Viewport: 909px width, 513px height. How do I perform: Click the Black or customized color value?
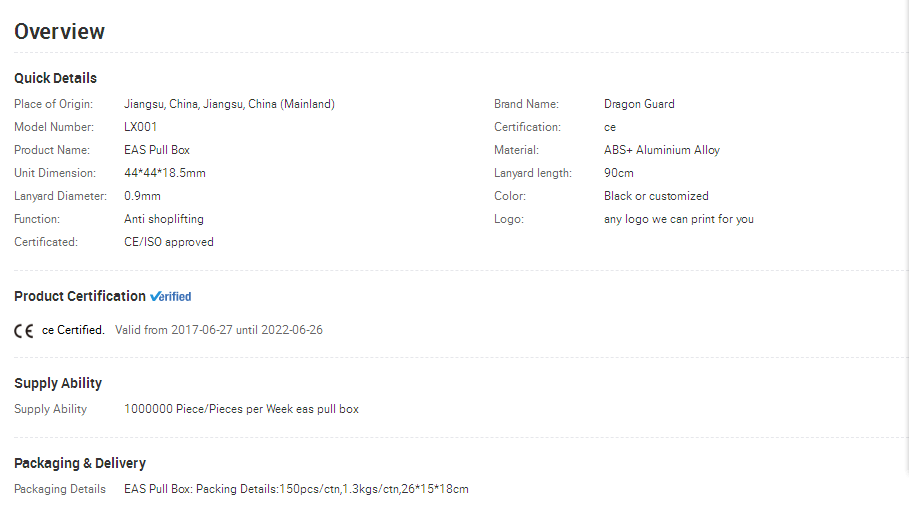coord(656,196)
